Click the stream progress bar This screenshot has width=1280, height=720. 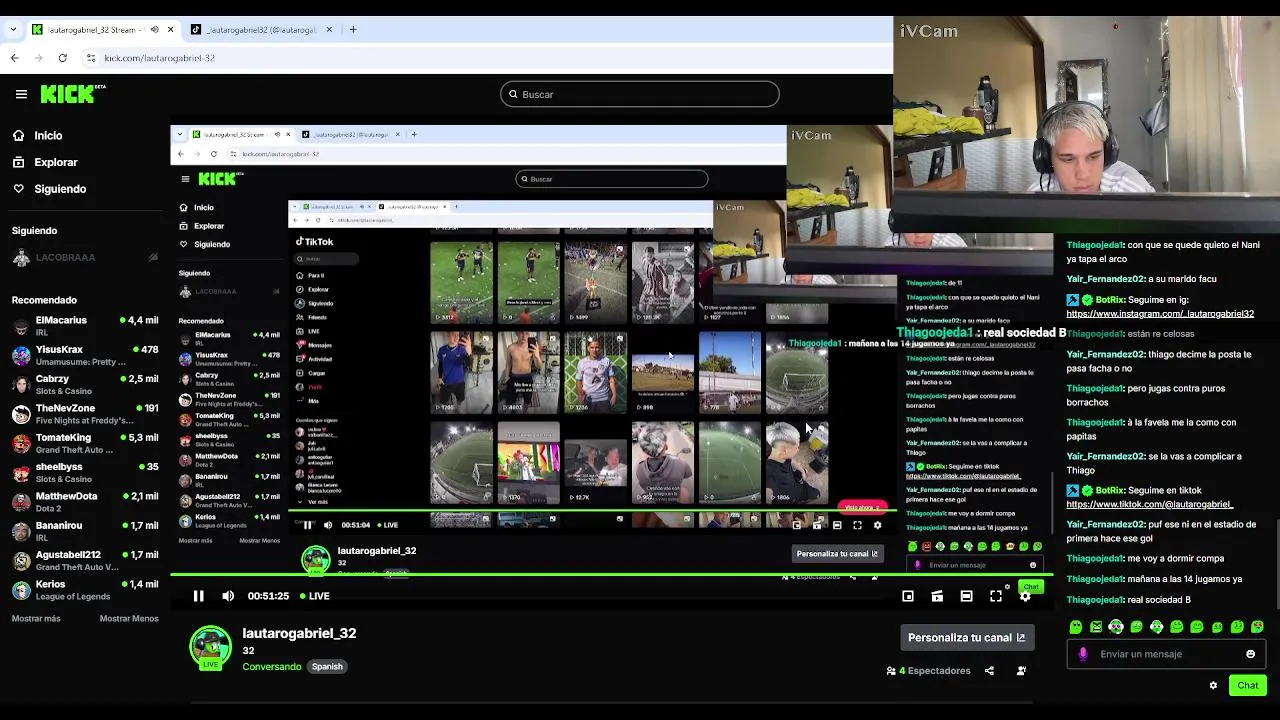tap(610, 575)
